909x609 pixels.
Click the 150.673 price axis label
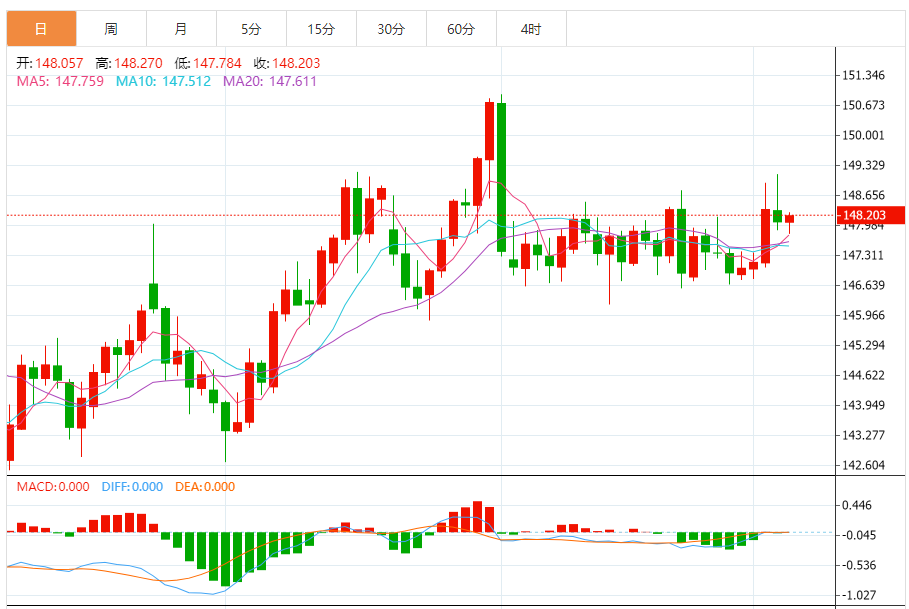coord(864,105)
